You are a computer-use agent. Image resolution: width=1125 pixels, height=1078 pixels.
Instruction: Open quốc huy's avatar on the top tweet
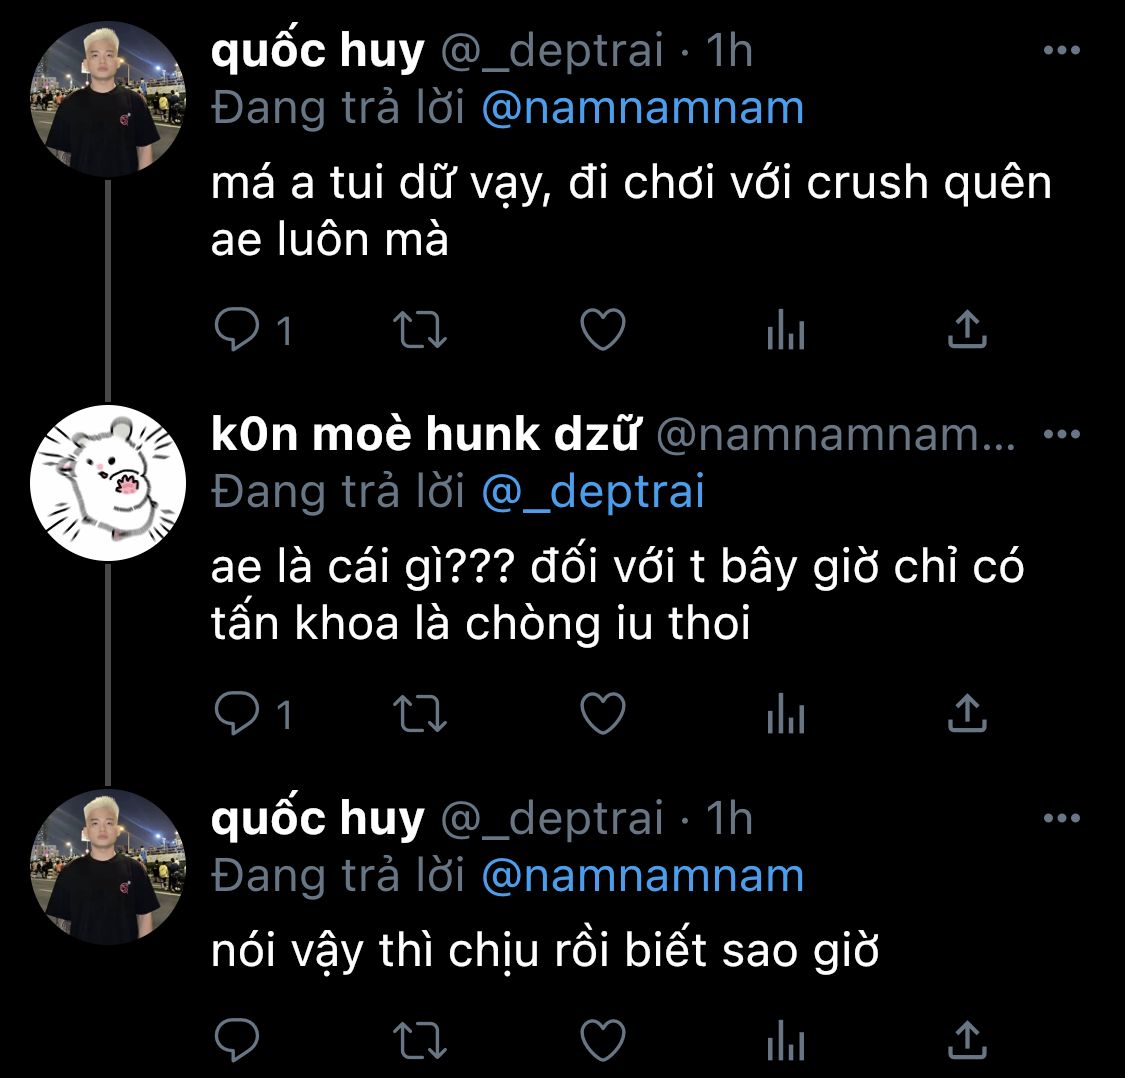point(108,99)
